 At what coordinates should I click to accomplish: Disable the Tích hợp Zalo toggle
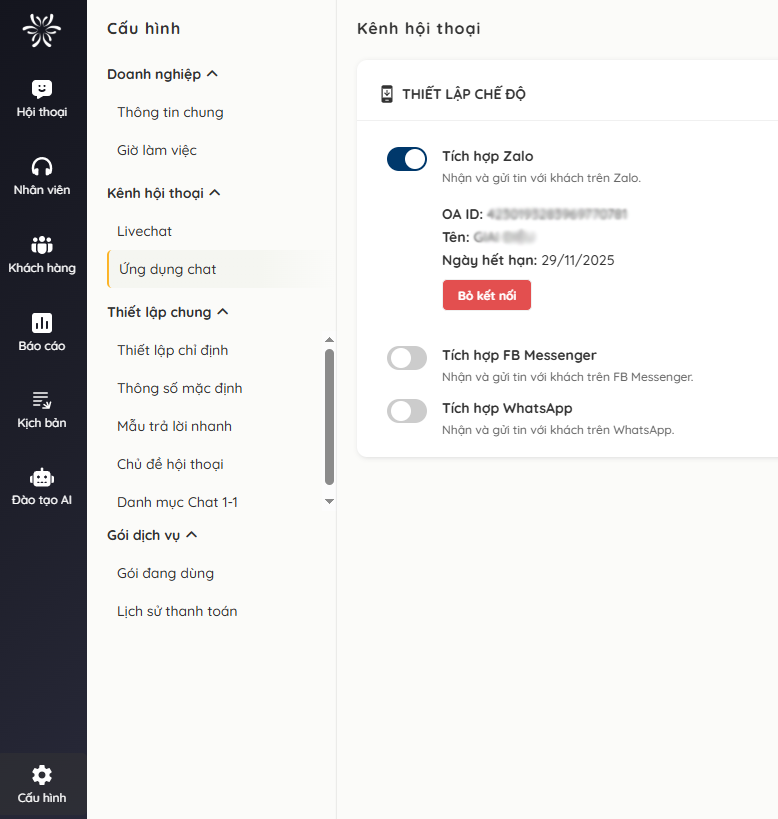407,159
